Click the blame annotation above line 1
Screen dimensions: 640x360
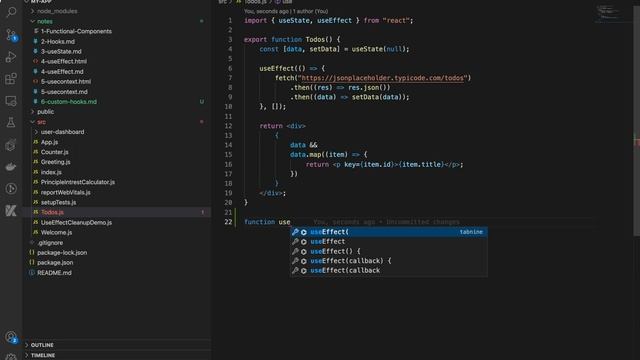coord(286,11)
